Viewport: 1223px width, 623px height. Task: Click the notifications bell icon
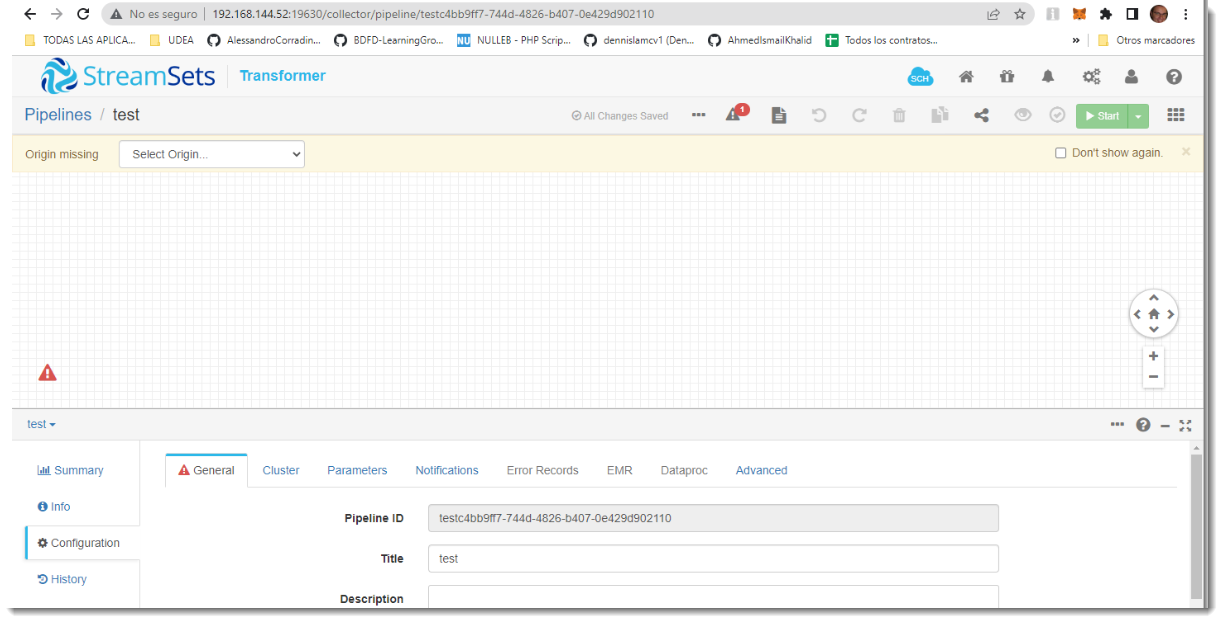pos(1047,76)
